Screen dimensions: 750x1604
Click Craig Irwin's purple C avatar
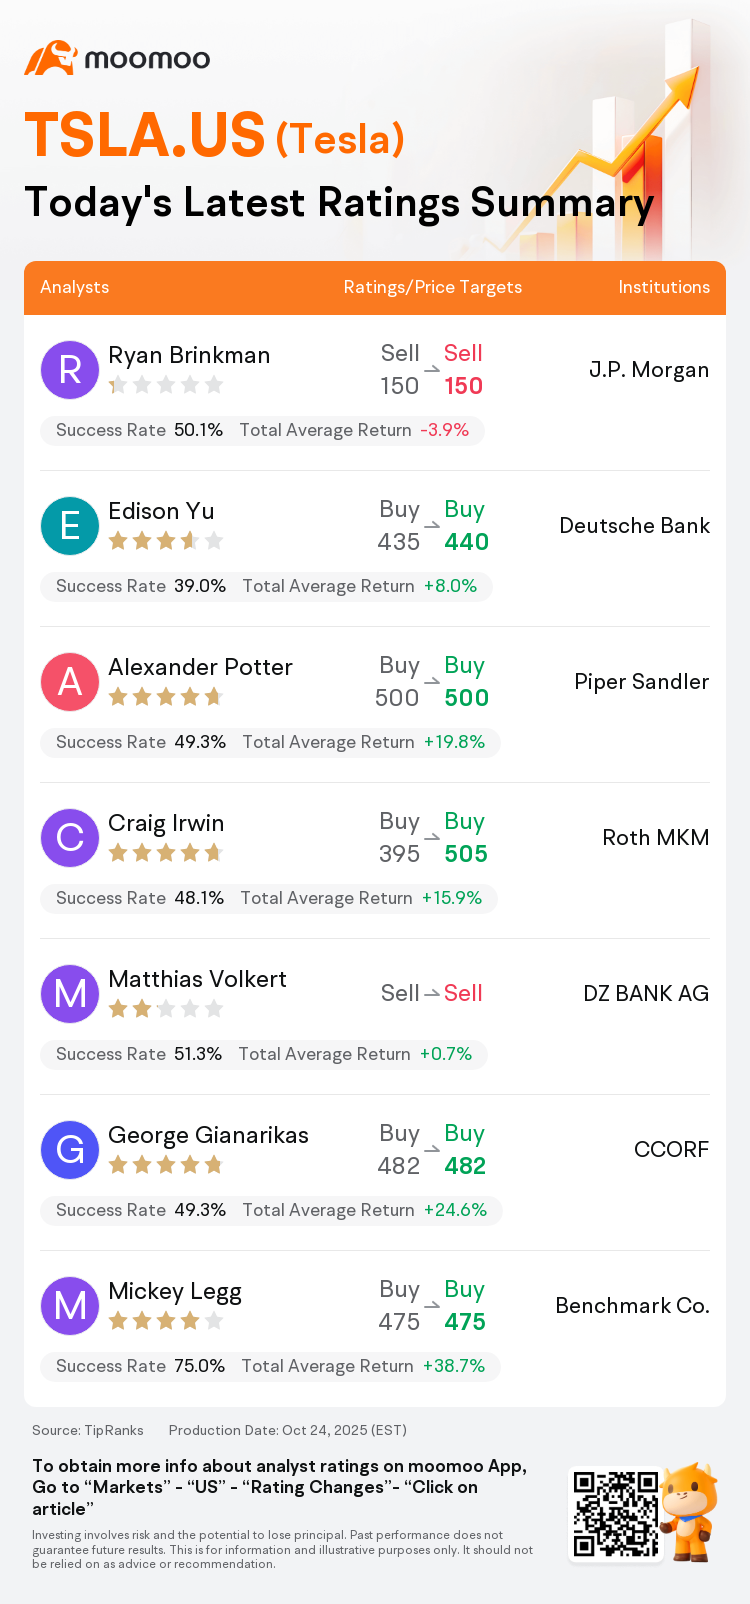coord(70,838)
